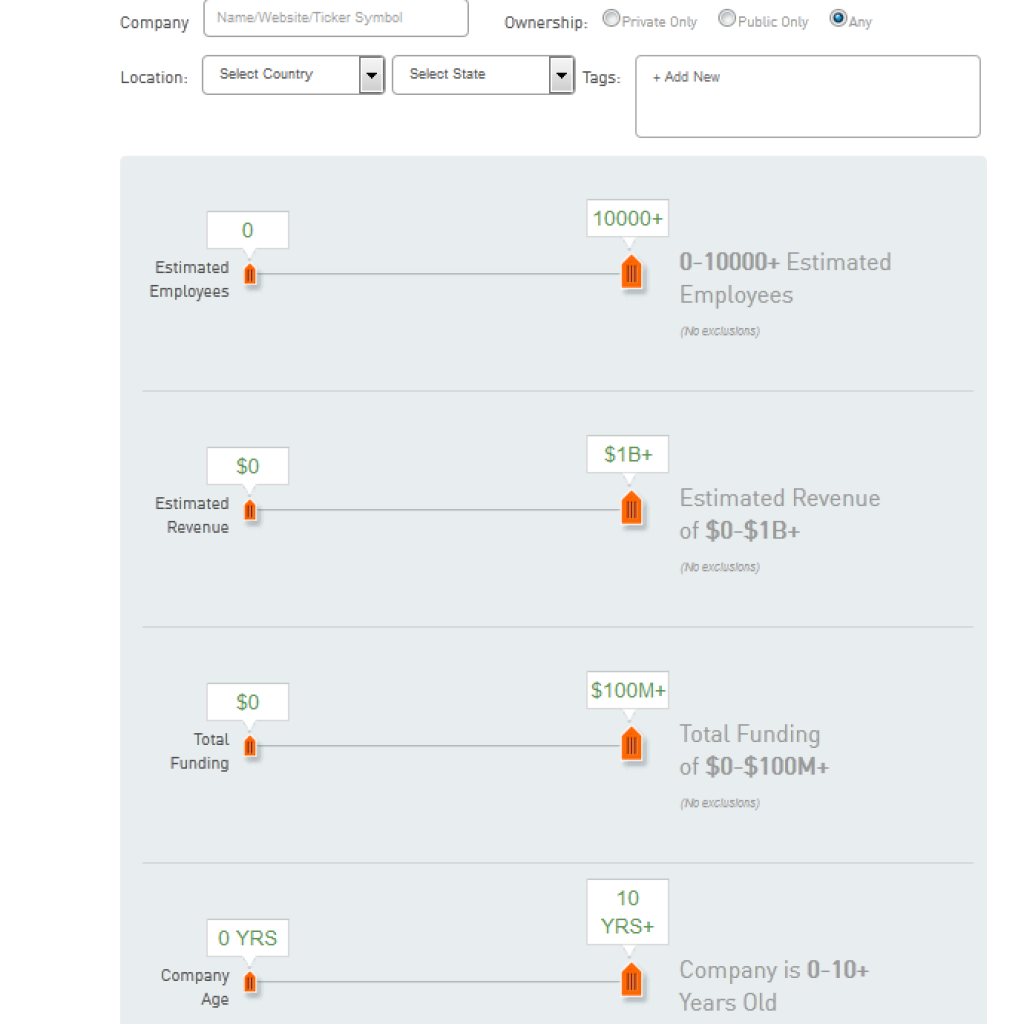The image size is (1024, 1024).
Task: Choose the Any ownership radio button
Action: (838, 19)
